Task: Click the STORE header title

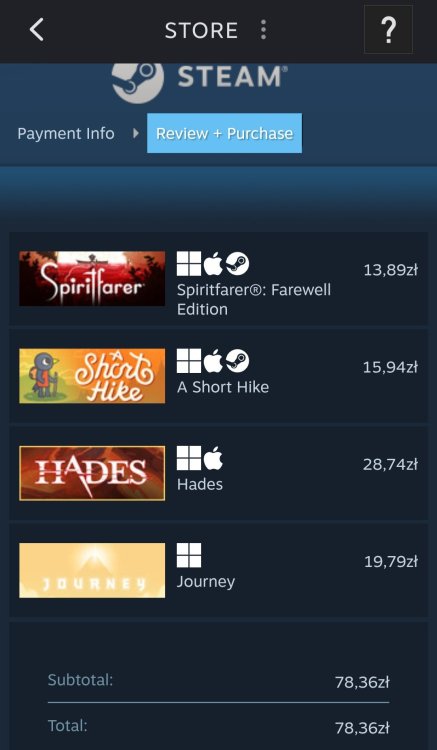Action: pyautogui.click(x=201, y=31)
